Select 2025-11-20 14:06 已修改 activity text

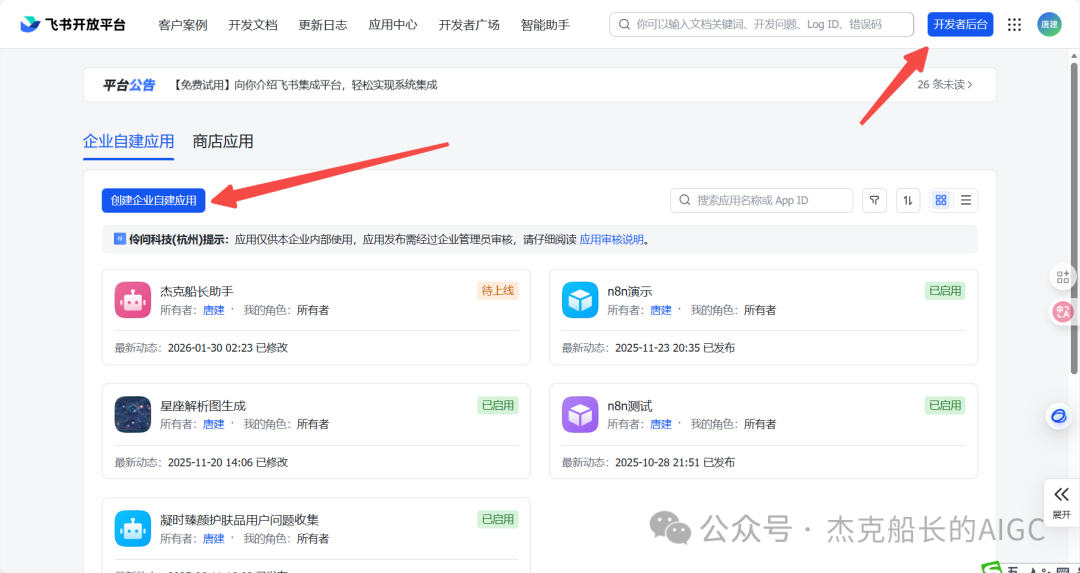pos(228,462)
